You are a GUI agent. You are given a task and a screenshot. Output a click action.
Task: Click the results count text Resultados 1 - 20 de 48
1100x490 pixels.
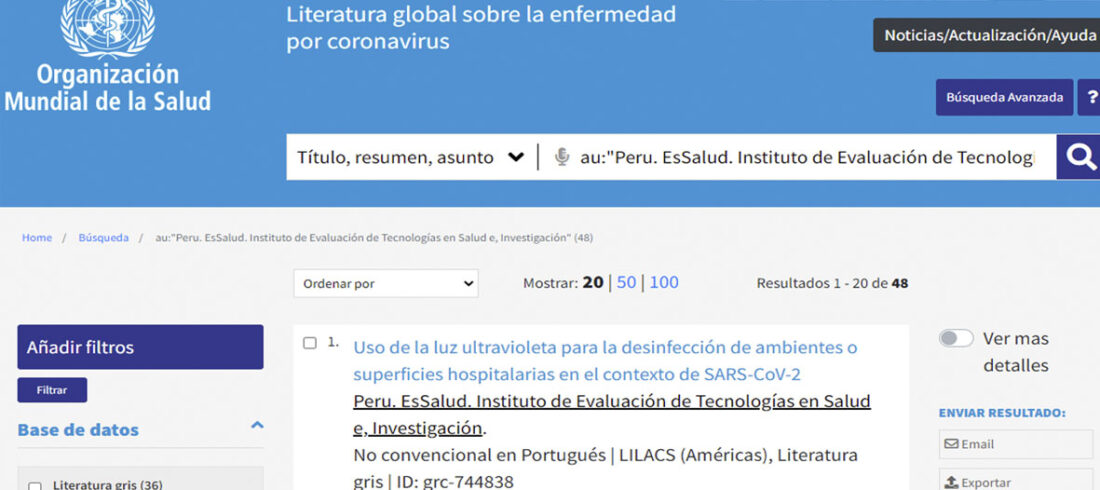tap(832, 284)
